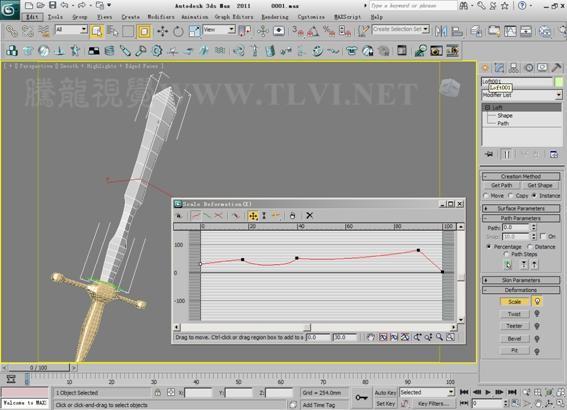Click the Get Path button

pos(502,185)
